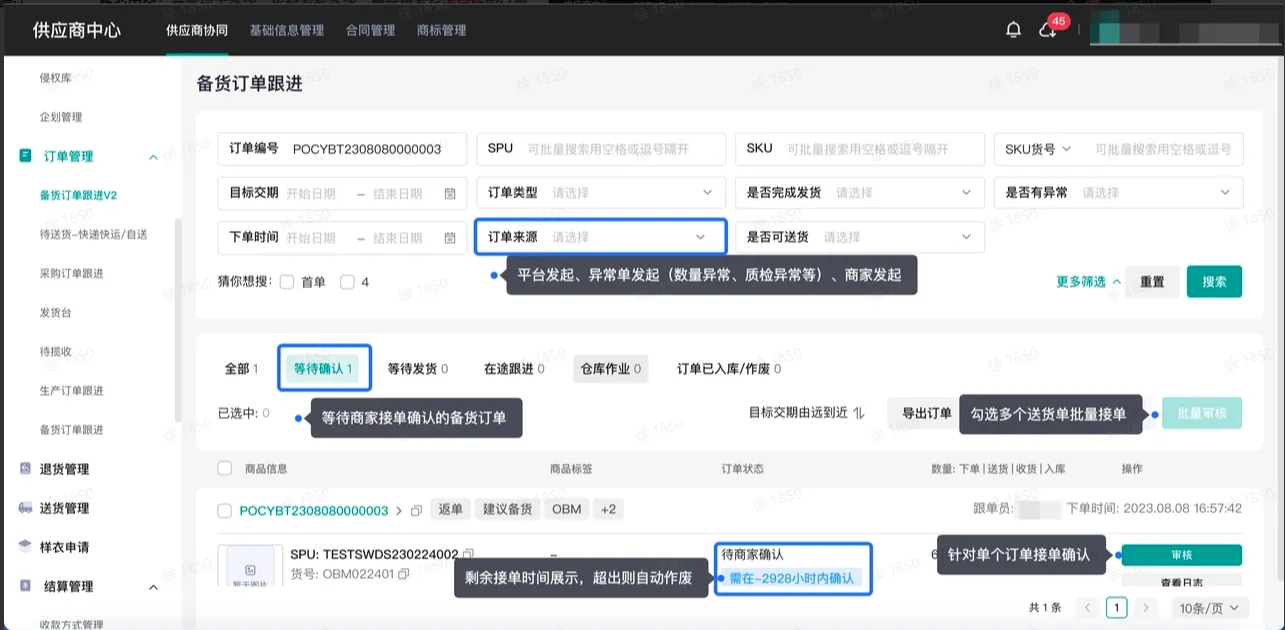The height and width of the screenshot is (630, 1285).
Task: Open 10条/页 page size dropdown
Action: (x=1210, y=608)
